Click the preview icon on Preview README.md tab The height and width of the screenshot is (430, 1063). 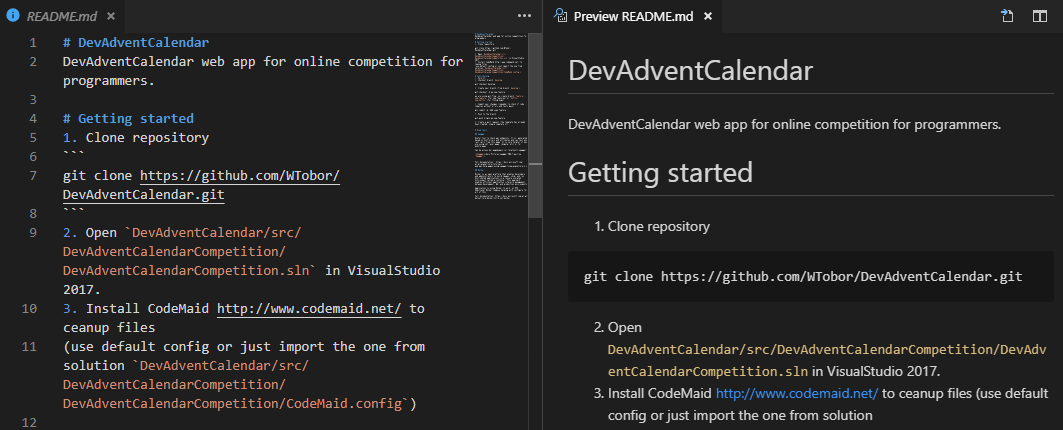561,16
